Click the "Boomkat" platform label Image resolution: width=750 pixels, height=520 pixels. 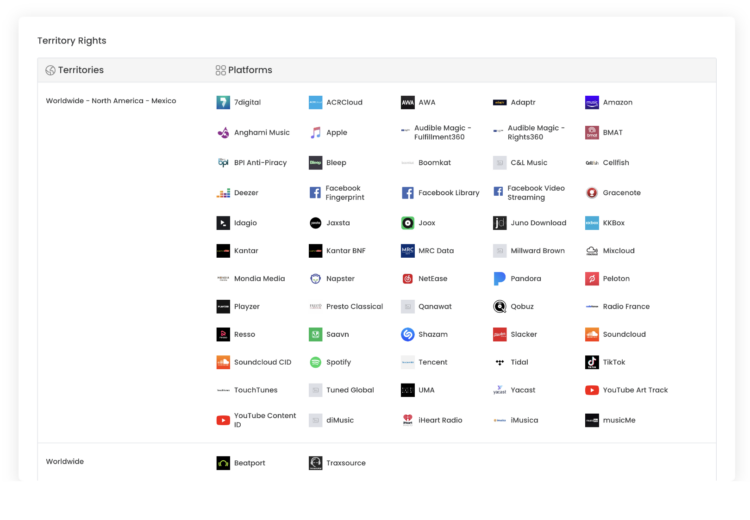[434, 163]
